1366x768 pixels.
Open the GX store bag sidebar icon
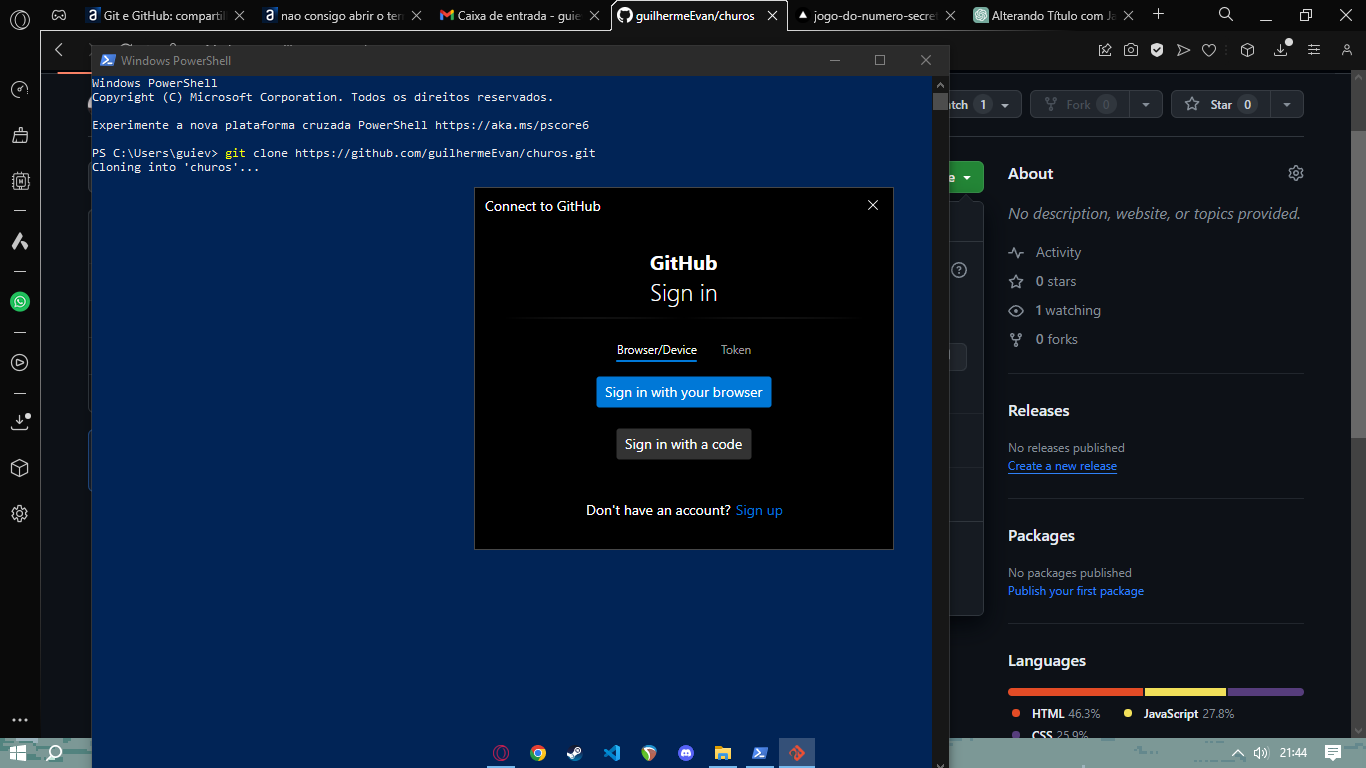[19, 135]
